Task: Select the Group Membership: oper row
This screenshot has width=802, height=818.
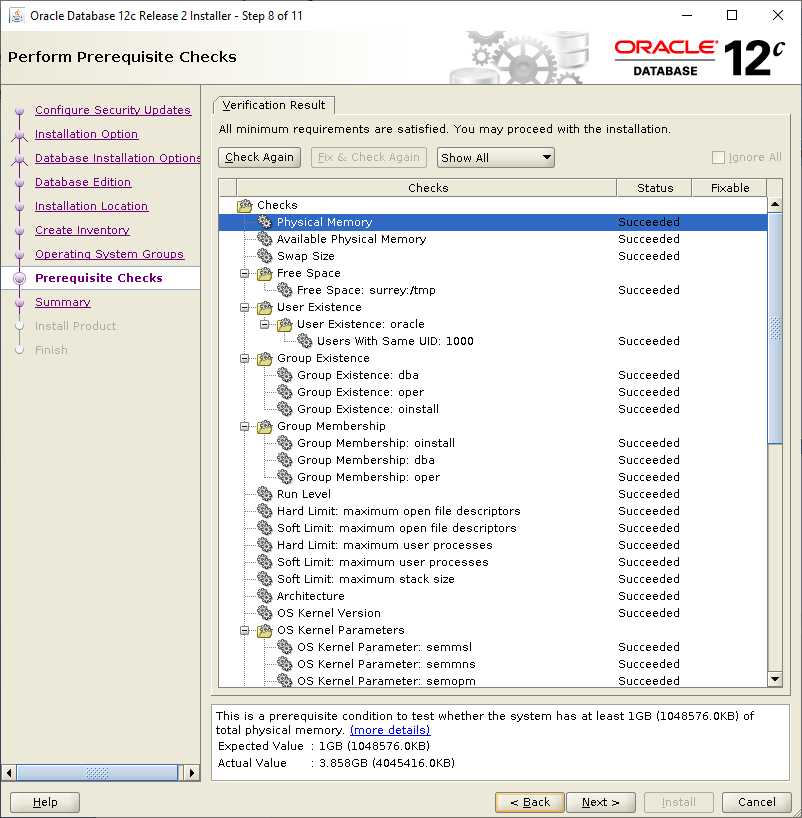Action: [493, 477]
